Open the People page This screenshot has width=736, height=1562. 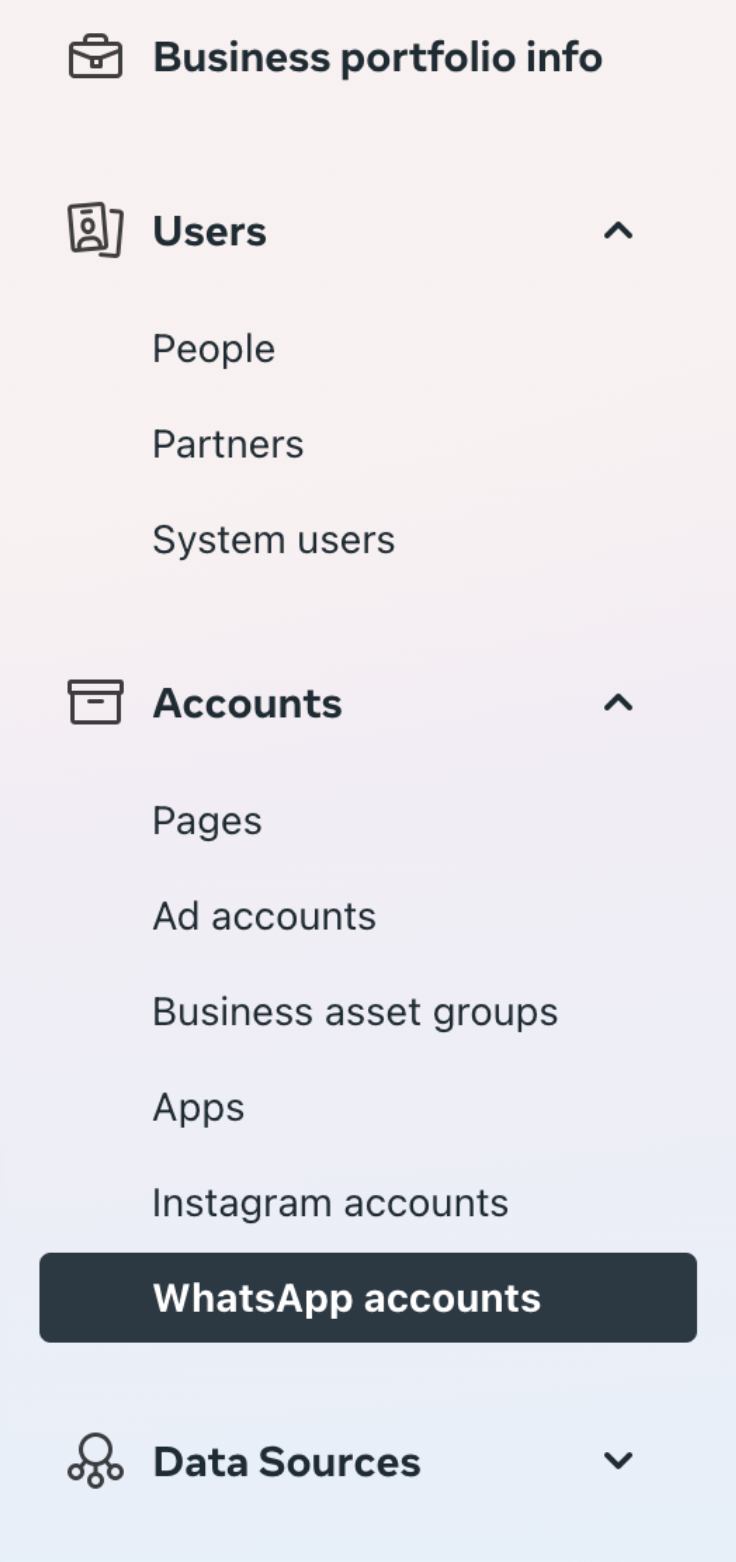coord(213,349)
